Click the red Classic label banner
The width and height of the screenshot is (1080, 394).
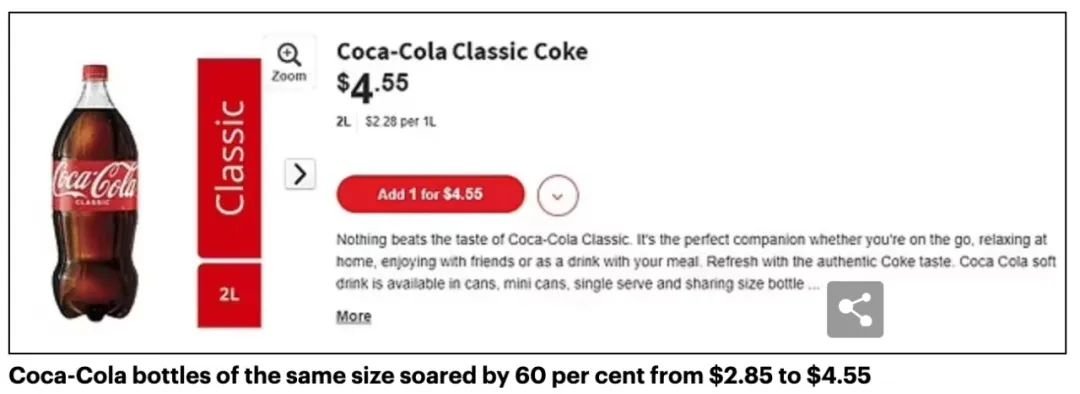pyautogui.click(x=229, y=158)
